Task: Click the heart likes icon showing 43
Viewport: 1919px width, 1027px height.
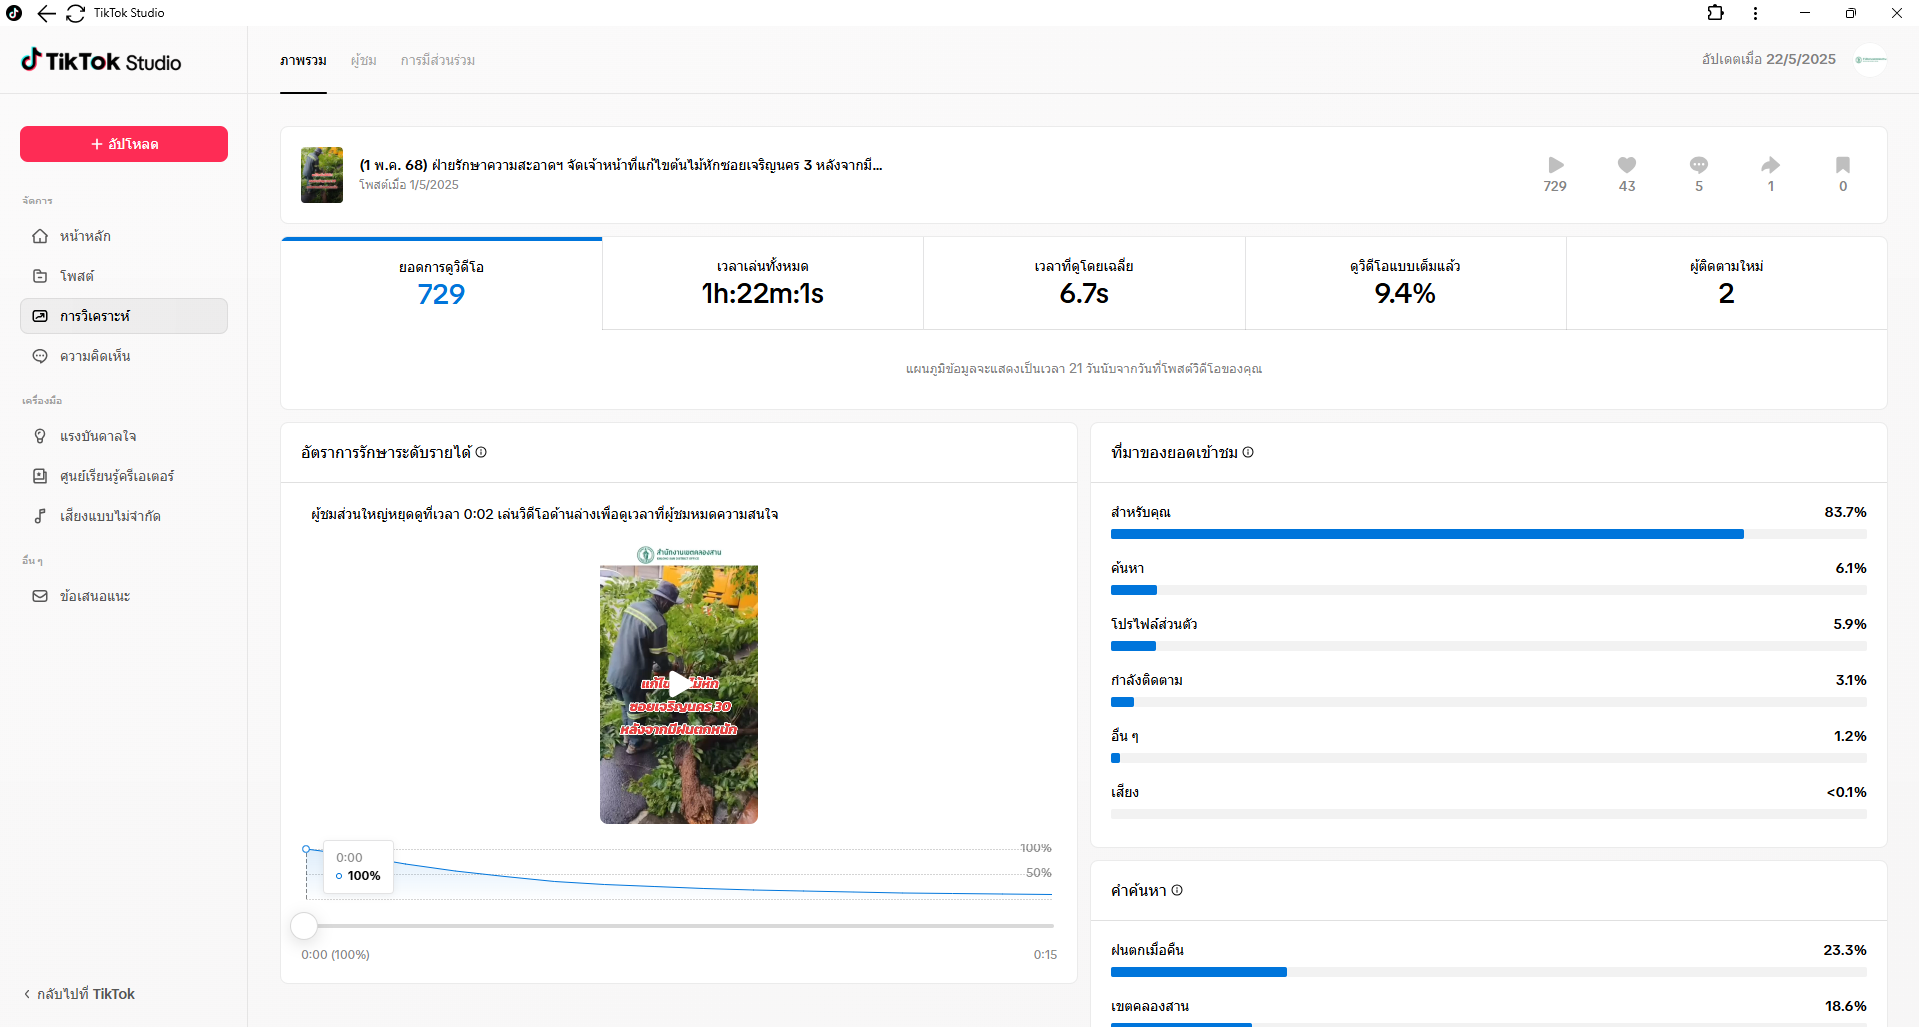Action: tap(1627, 165)
